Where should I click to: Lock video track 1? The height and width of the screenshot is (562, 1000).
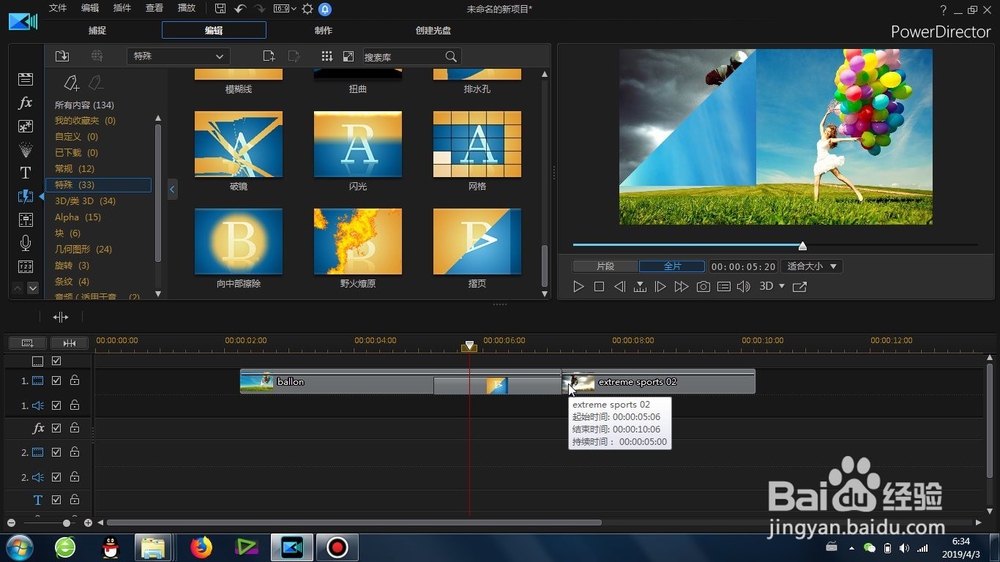pyautogui.click(x=75, y=380)
